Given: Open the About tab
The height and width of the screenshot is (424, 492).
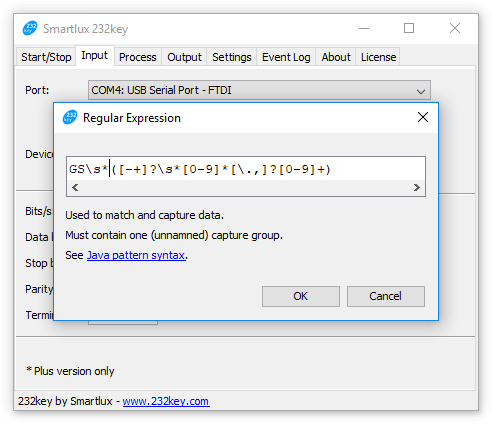Looking at the screenshot, I should tap(336, 57).
